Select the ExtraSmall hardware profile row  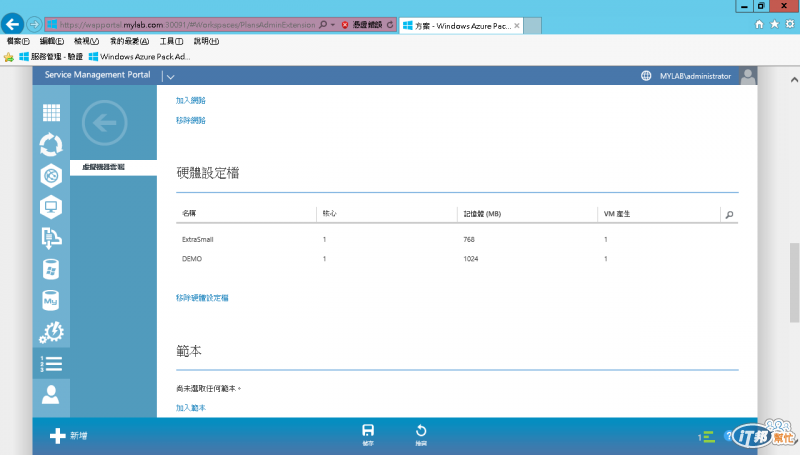point(457,239)
